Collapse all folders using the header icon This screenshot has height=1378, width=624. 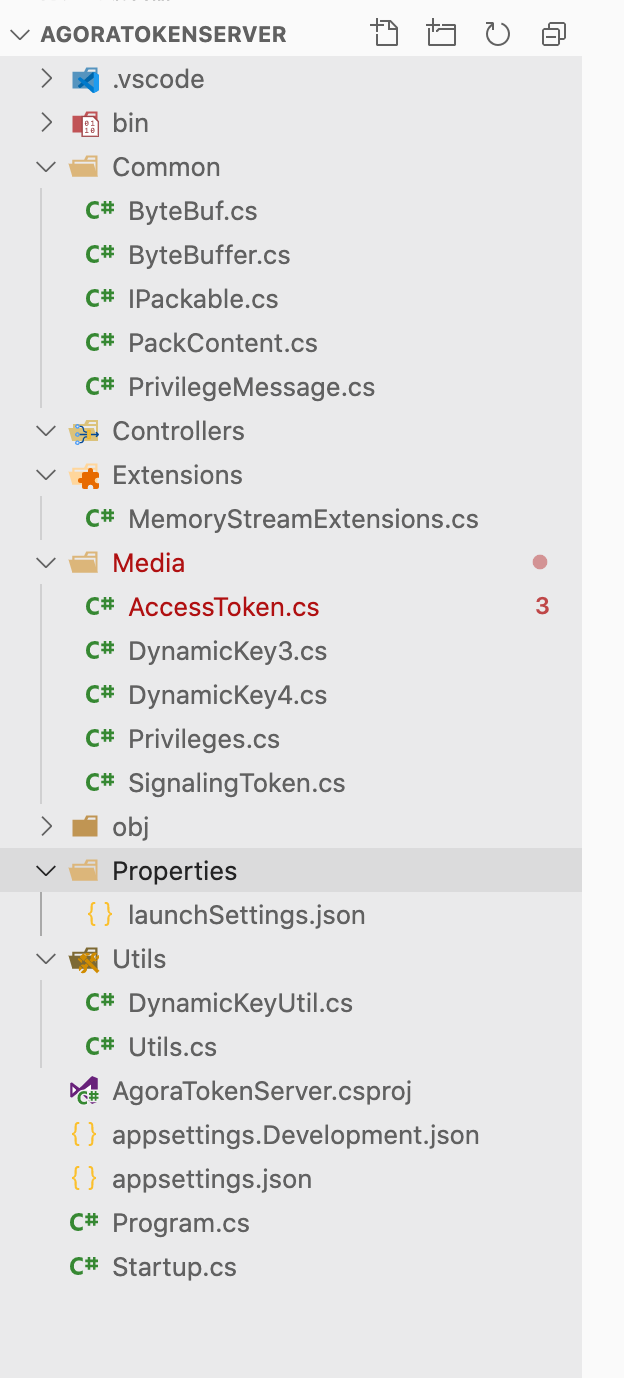pyautogui.click(x=554, y=35)
